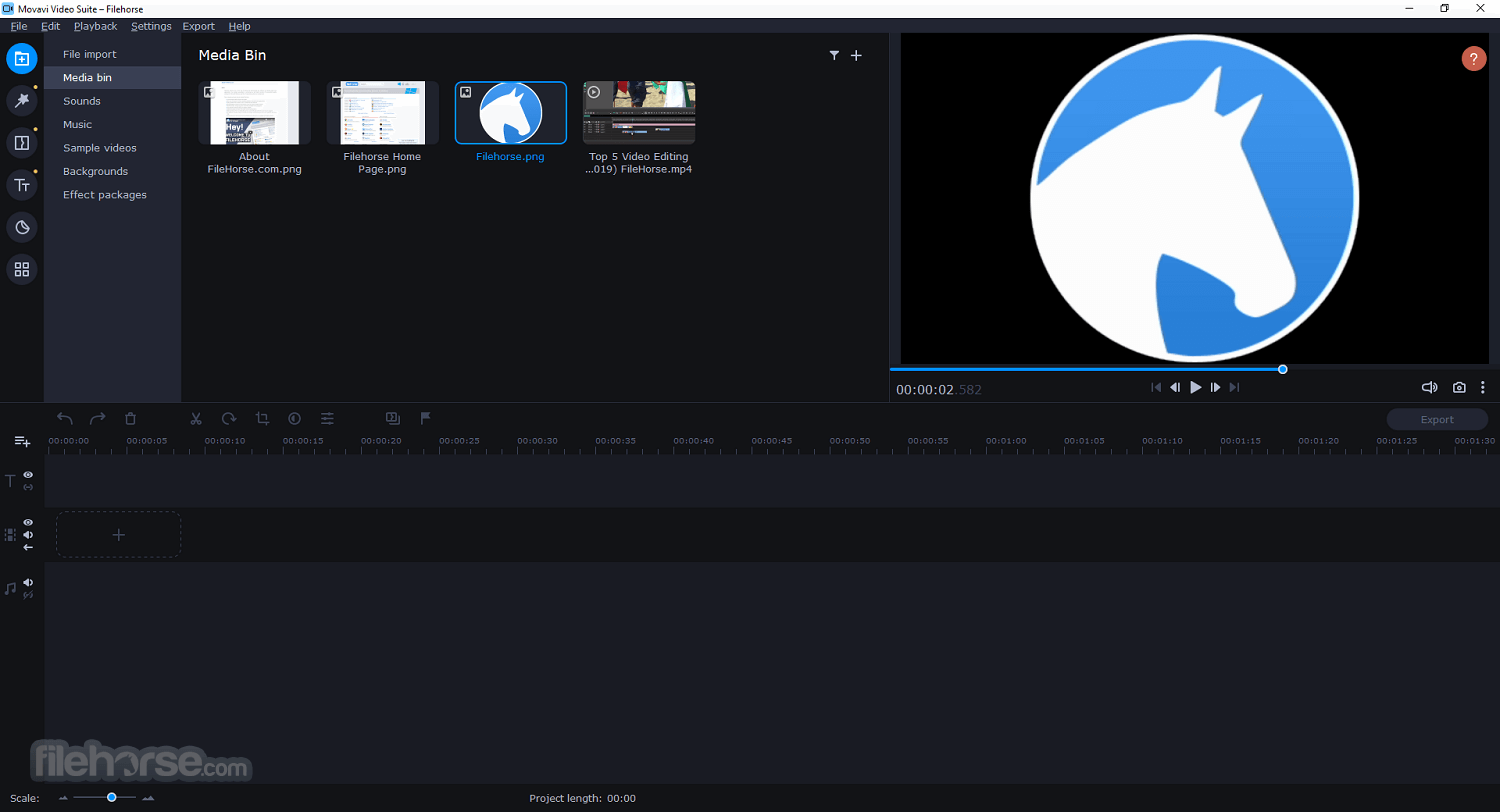Add a marker with flag icon
The height and width of the screenshot is (812, 1500).
click(x=425, y=419)
